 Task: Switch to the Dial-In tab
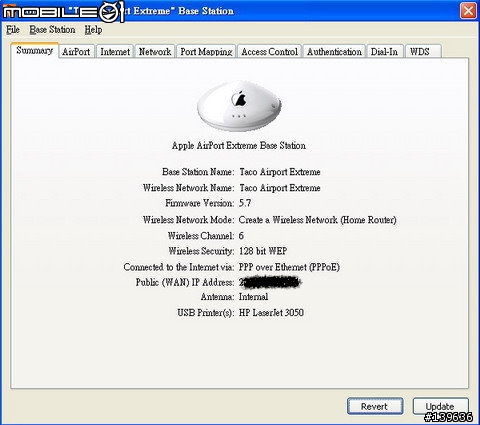coord(384,52)
